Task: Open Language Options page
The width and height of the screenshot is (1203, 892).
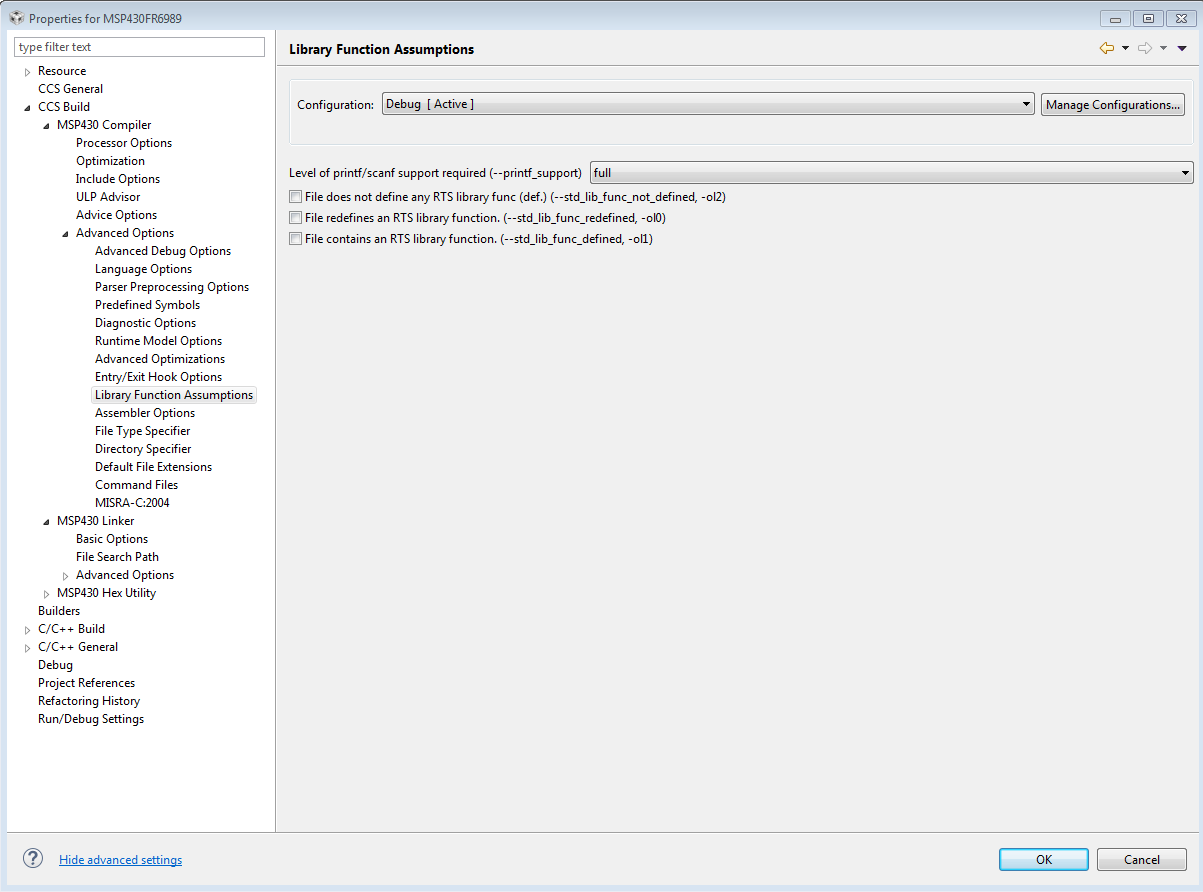Action: click(x=143, y=269)
